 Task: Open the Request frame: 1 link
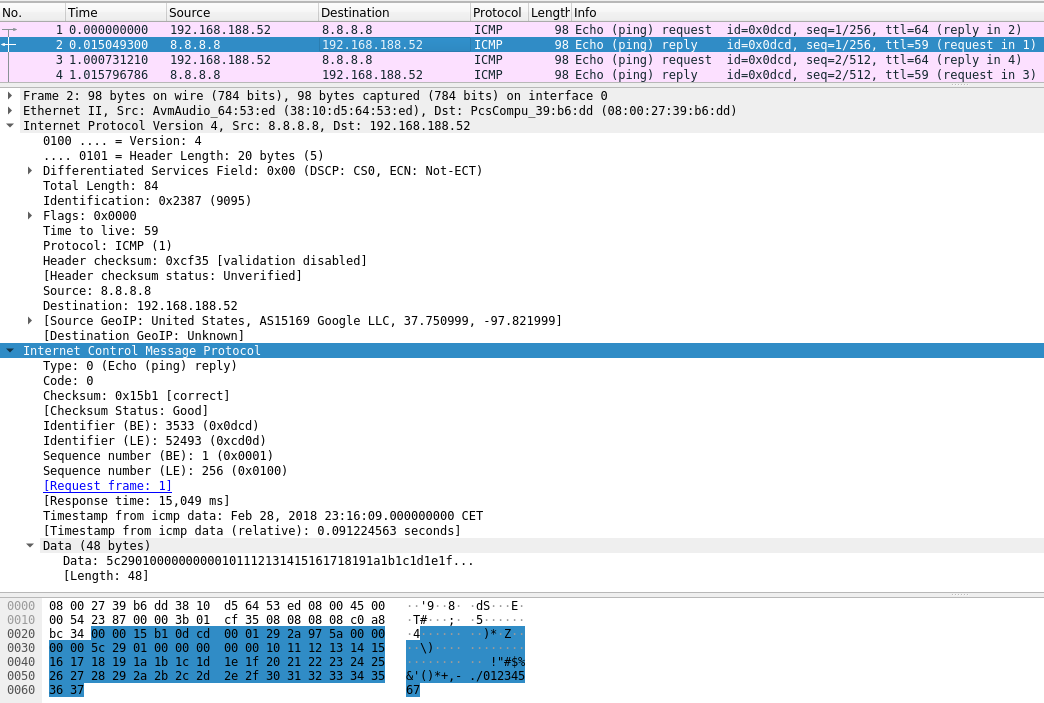107,486
